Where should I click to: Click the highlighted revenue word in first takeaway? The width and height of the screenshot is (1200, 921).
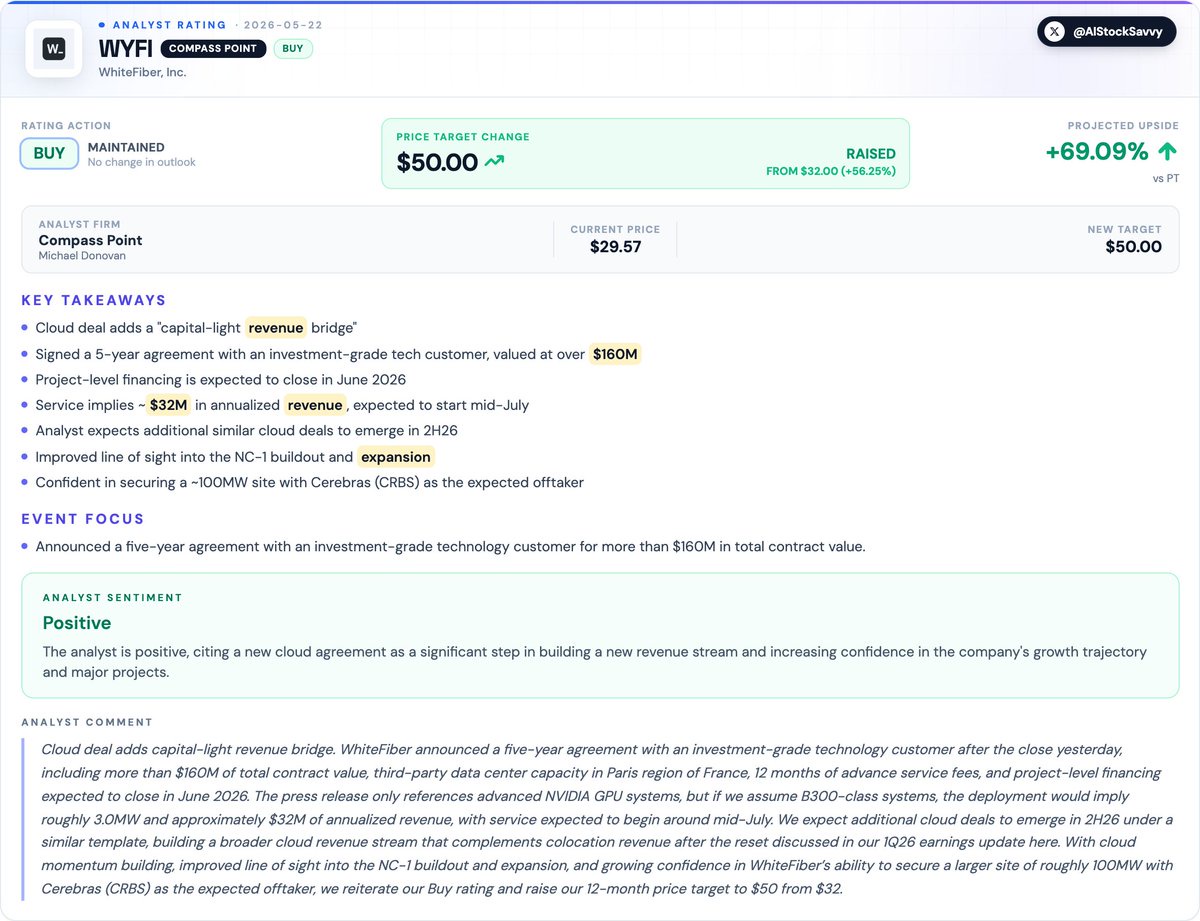point(276,328)
